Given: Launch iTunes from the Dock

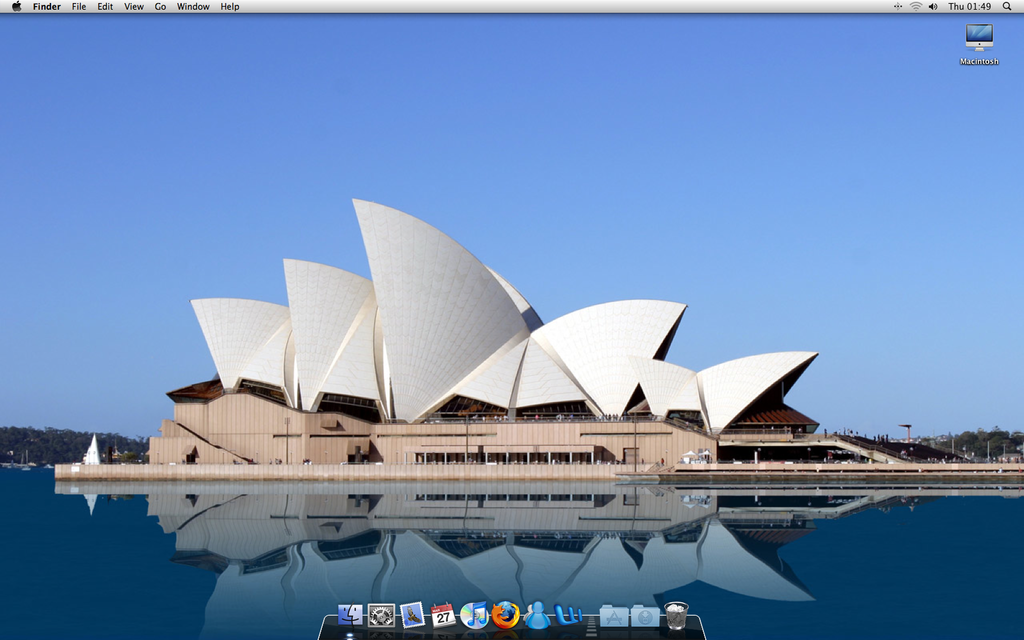Looking at the screenshot, I should 474,615.
